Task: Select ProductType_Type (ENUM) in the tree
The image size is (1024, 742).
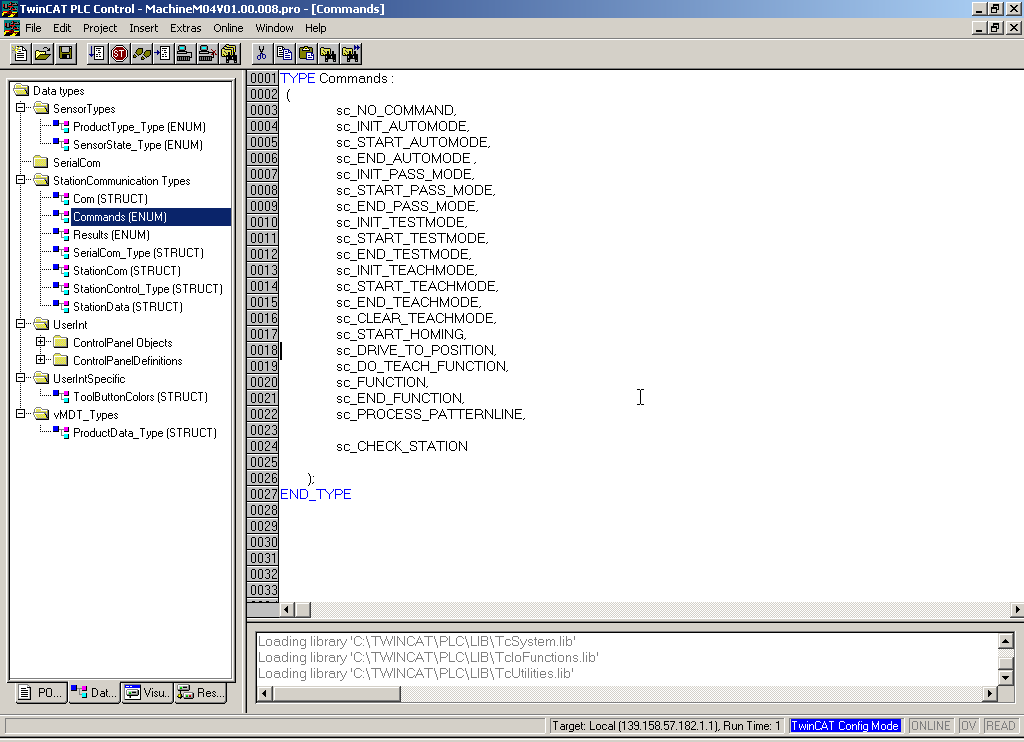Action: pos(139,127)
